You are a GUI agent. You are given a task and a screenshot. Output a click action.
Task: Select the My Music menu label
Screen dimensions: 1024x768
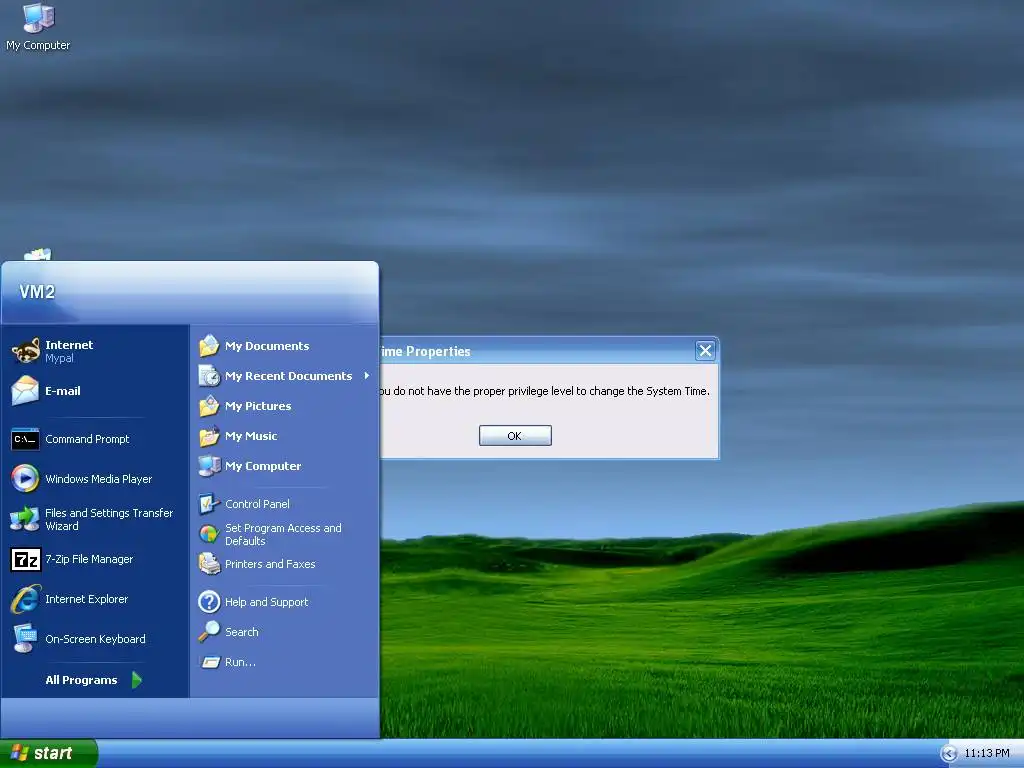251,436
